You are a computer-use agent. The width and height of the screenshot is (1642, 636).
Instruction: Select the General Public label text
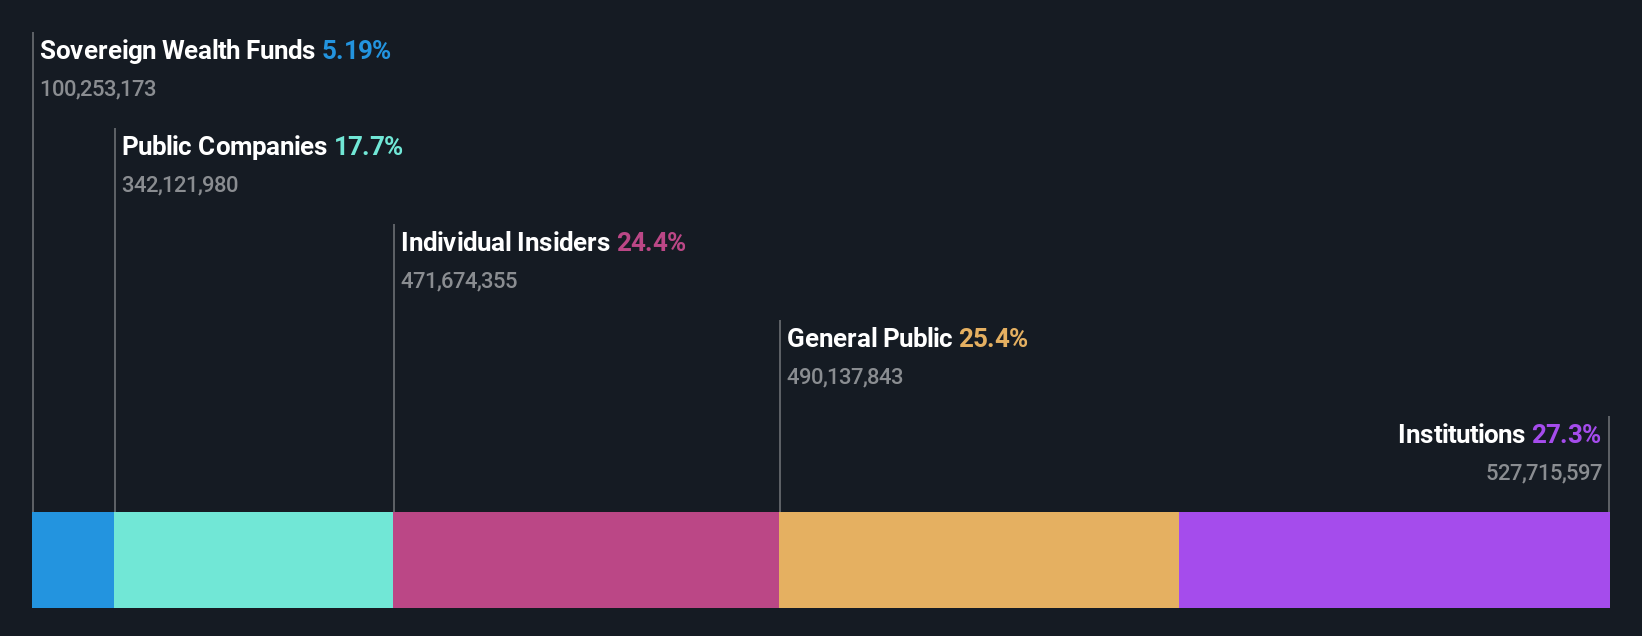pyautogui.click(x=869, y=338)
